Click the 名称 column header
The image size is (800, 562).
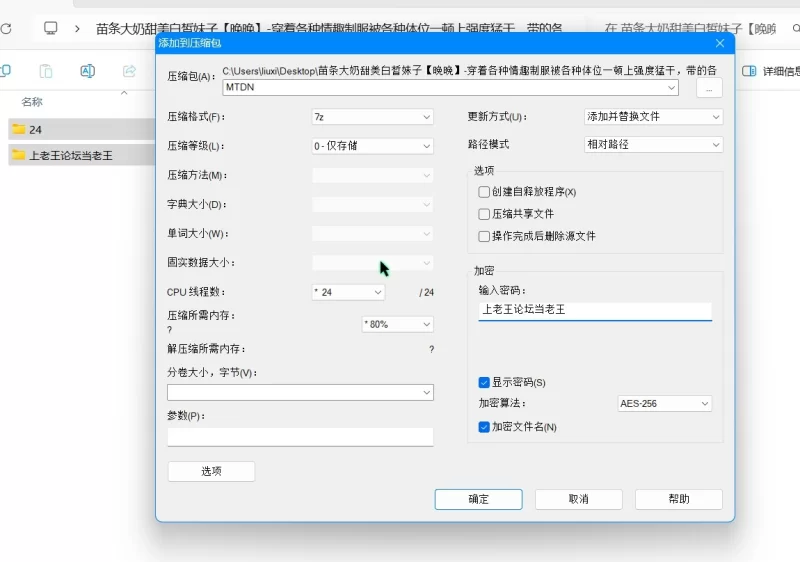pyautogui.click(x=32, y=102)
